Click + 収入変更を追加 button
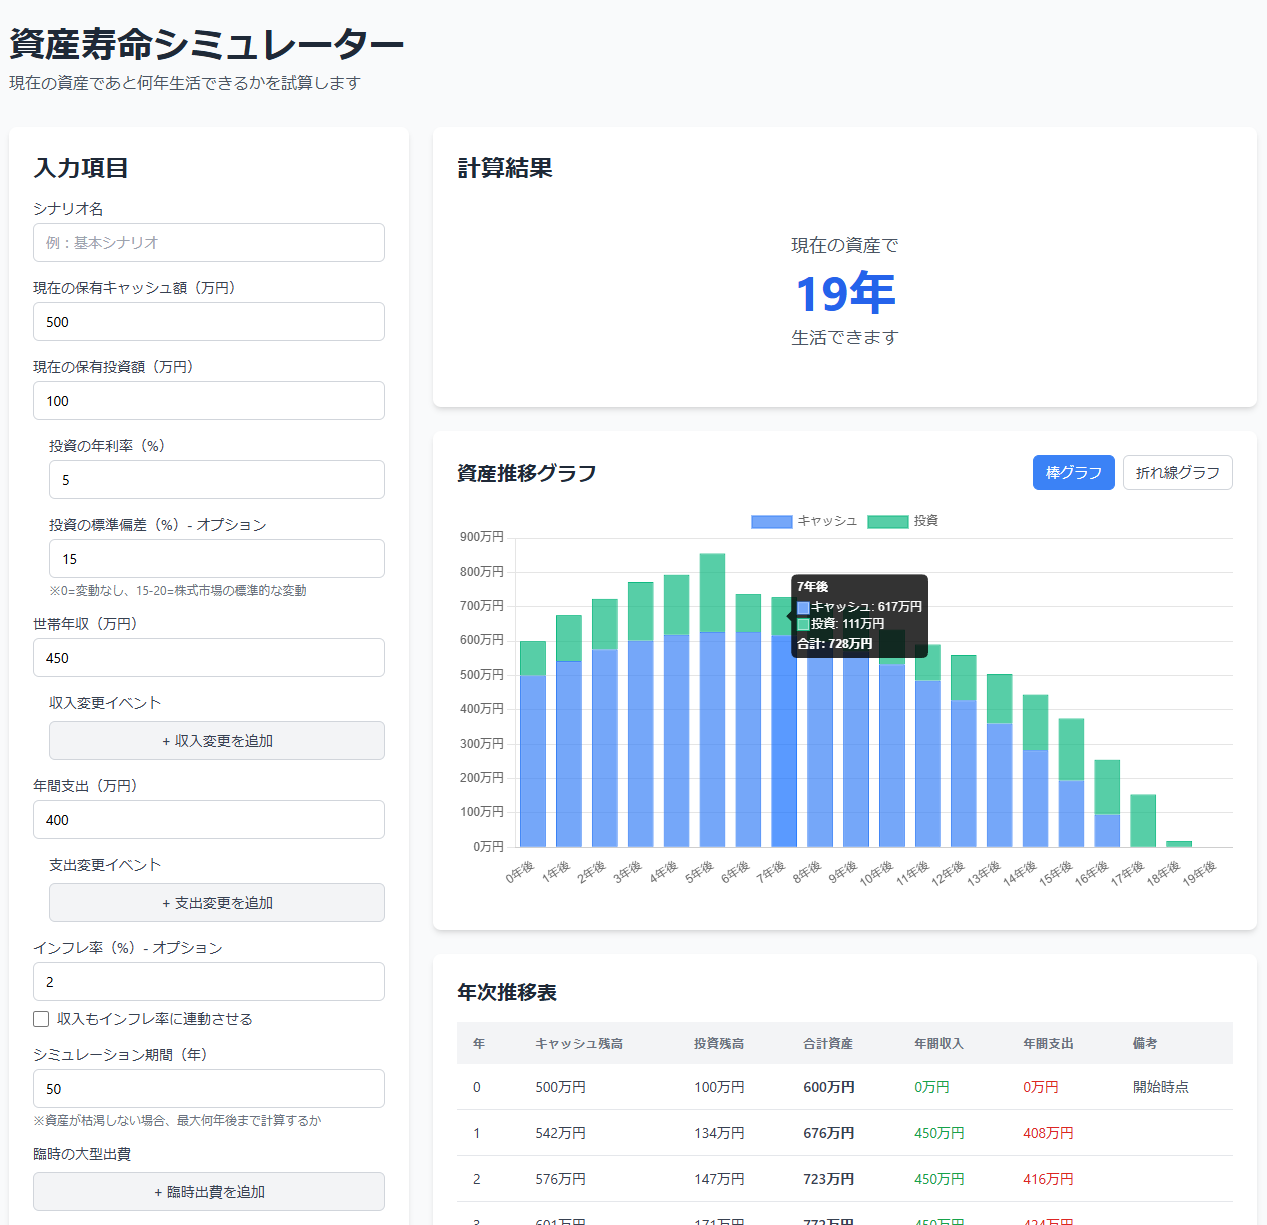 pyautogui.click(x=217, y=741)
